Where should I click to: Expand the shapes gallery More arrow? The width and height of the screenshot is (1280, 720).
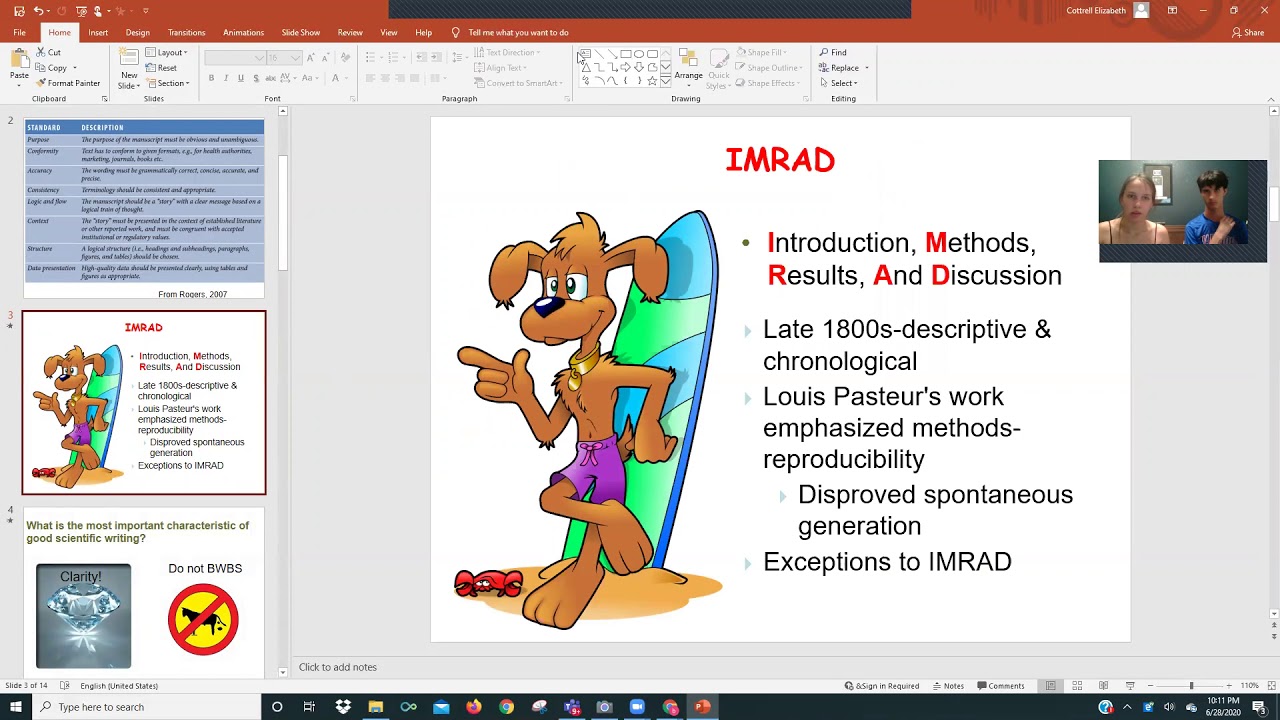(666, 81)
